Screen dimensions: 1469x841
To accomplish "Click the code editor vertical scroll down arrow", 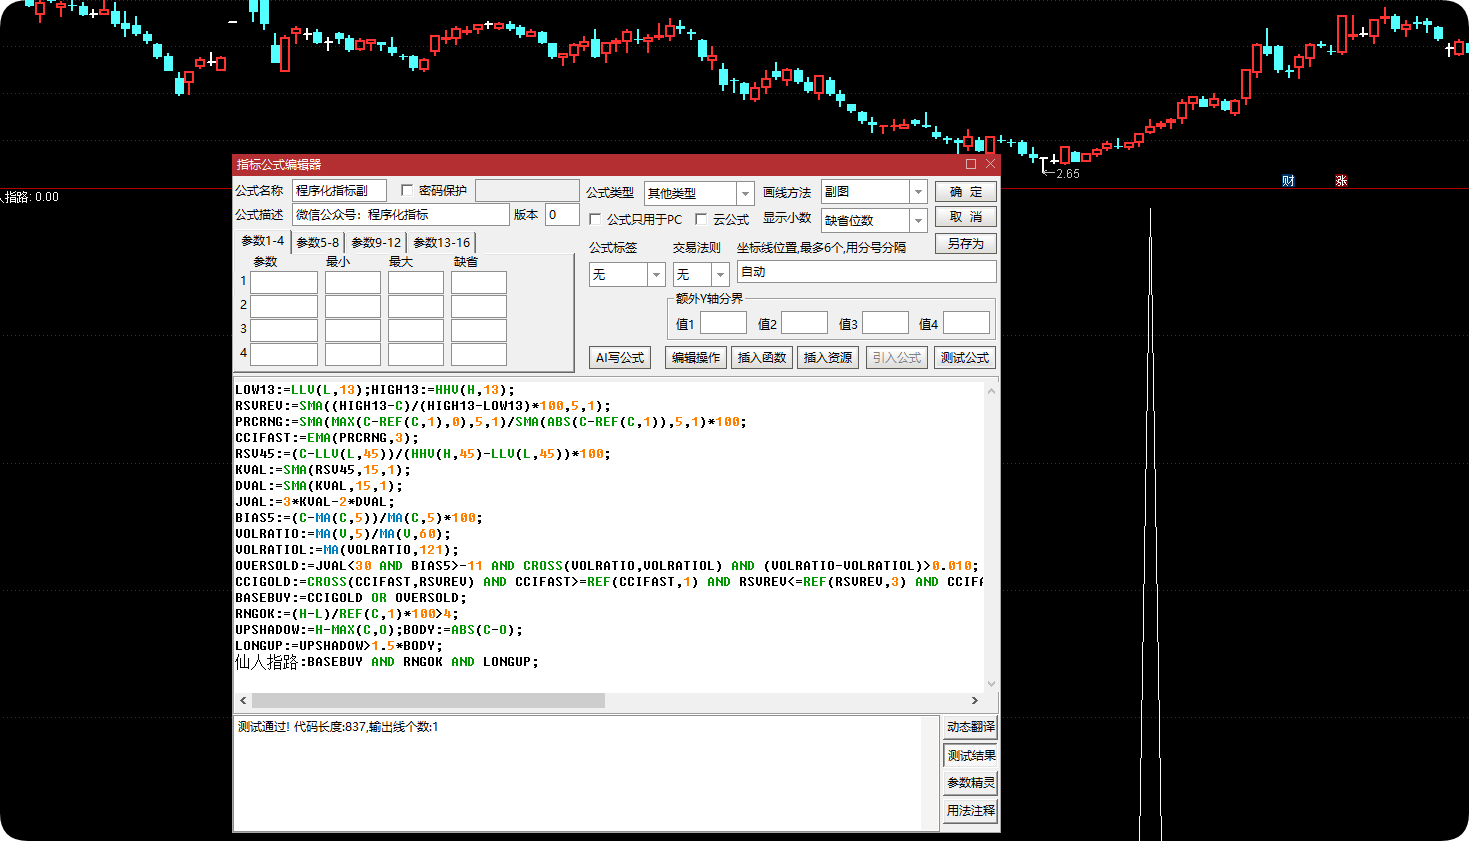I will point(991,684).
